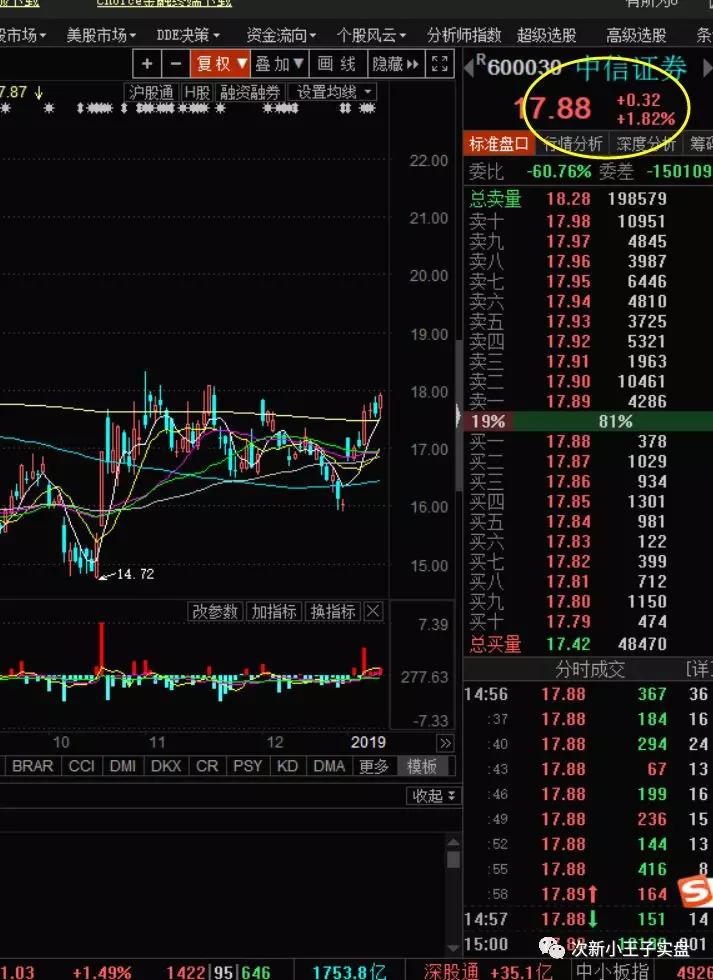Image resolution: width=713 pixels, height=980 pixels.
Task: Select the DKX indicator tab
Action: 166,766
